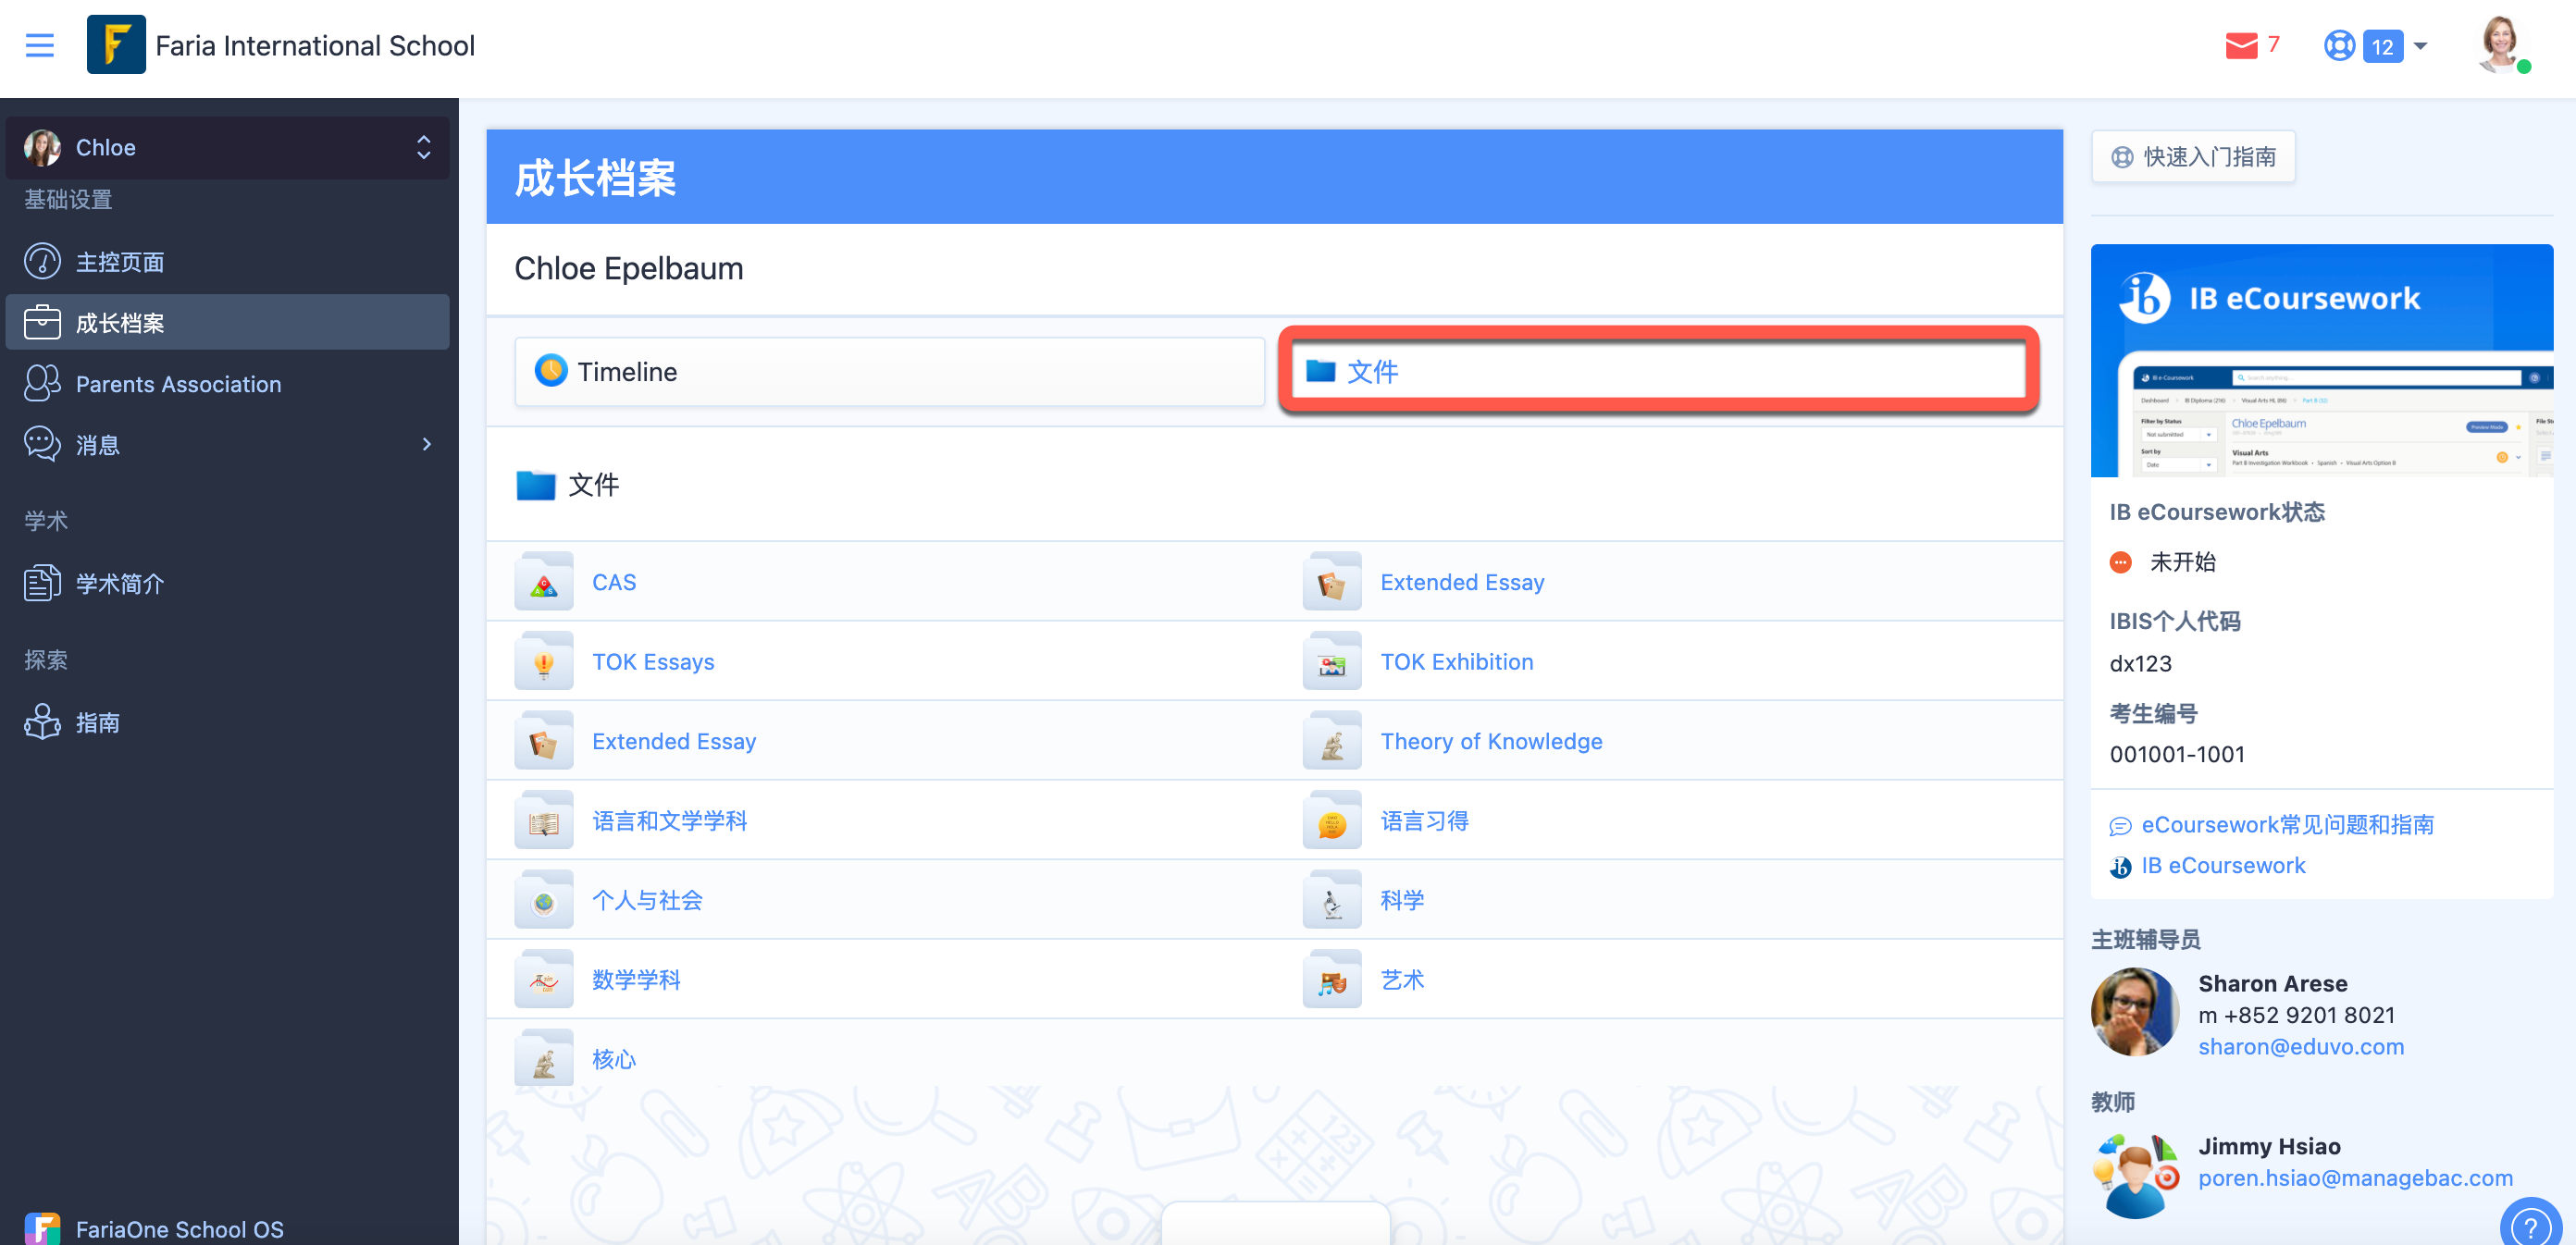Open the IB eCoursework banner image
The width and height of the screenshot is (2576, 1245).
(2321, 360)
